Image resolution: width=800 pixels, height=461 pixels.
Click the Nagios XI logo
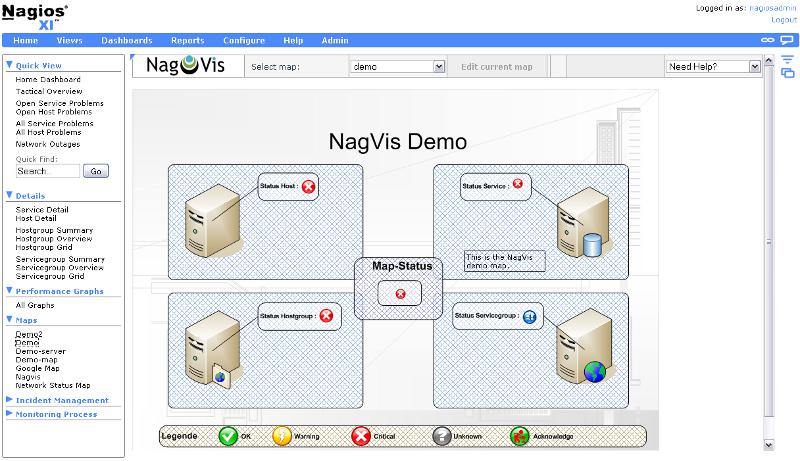(x=35, y=17)
